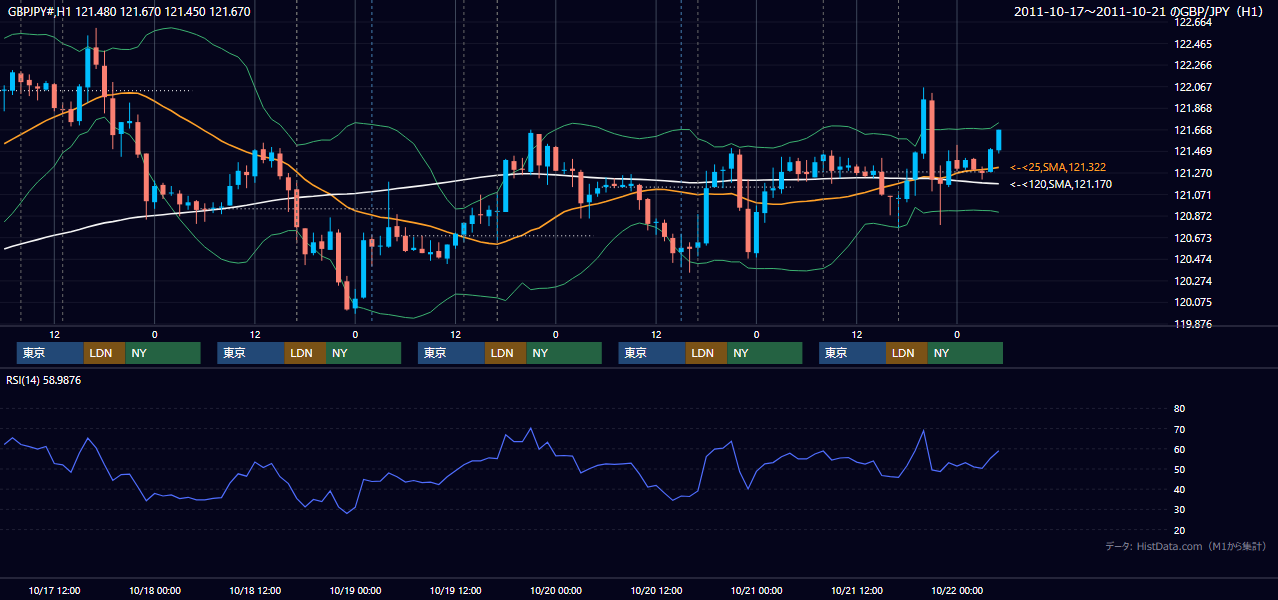Select the 10/21 12:00 time axis label
Viewport: 1278px width, 600px height.
click(x=858, y=590)
